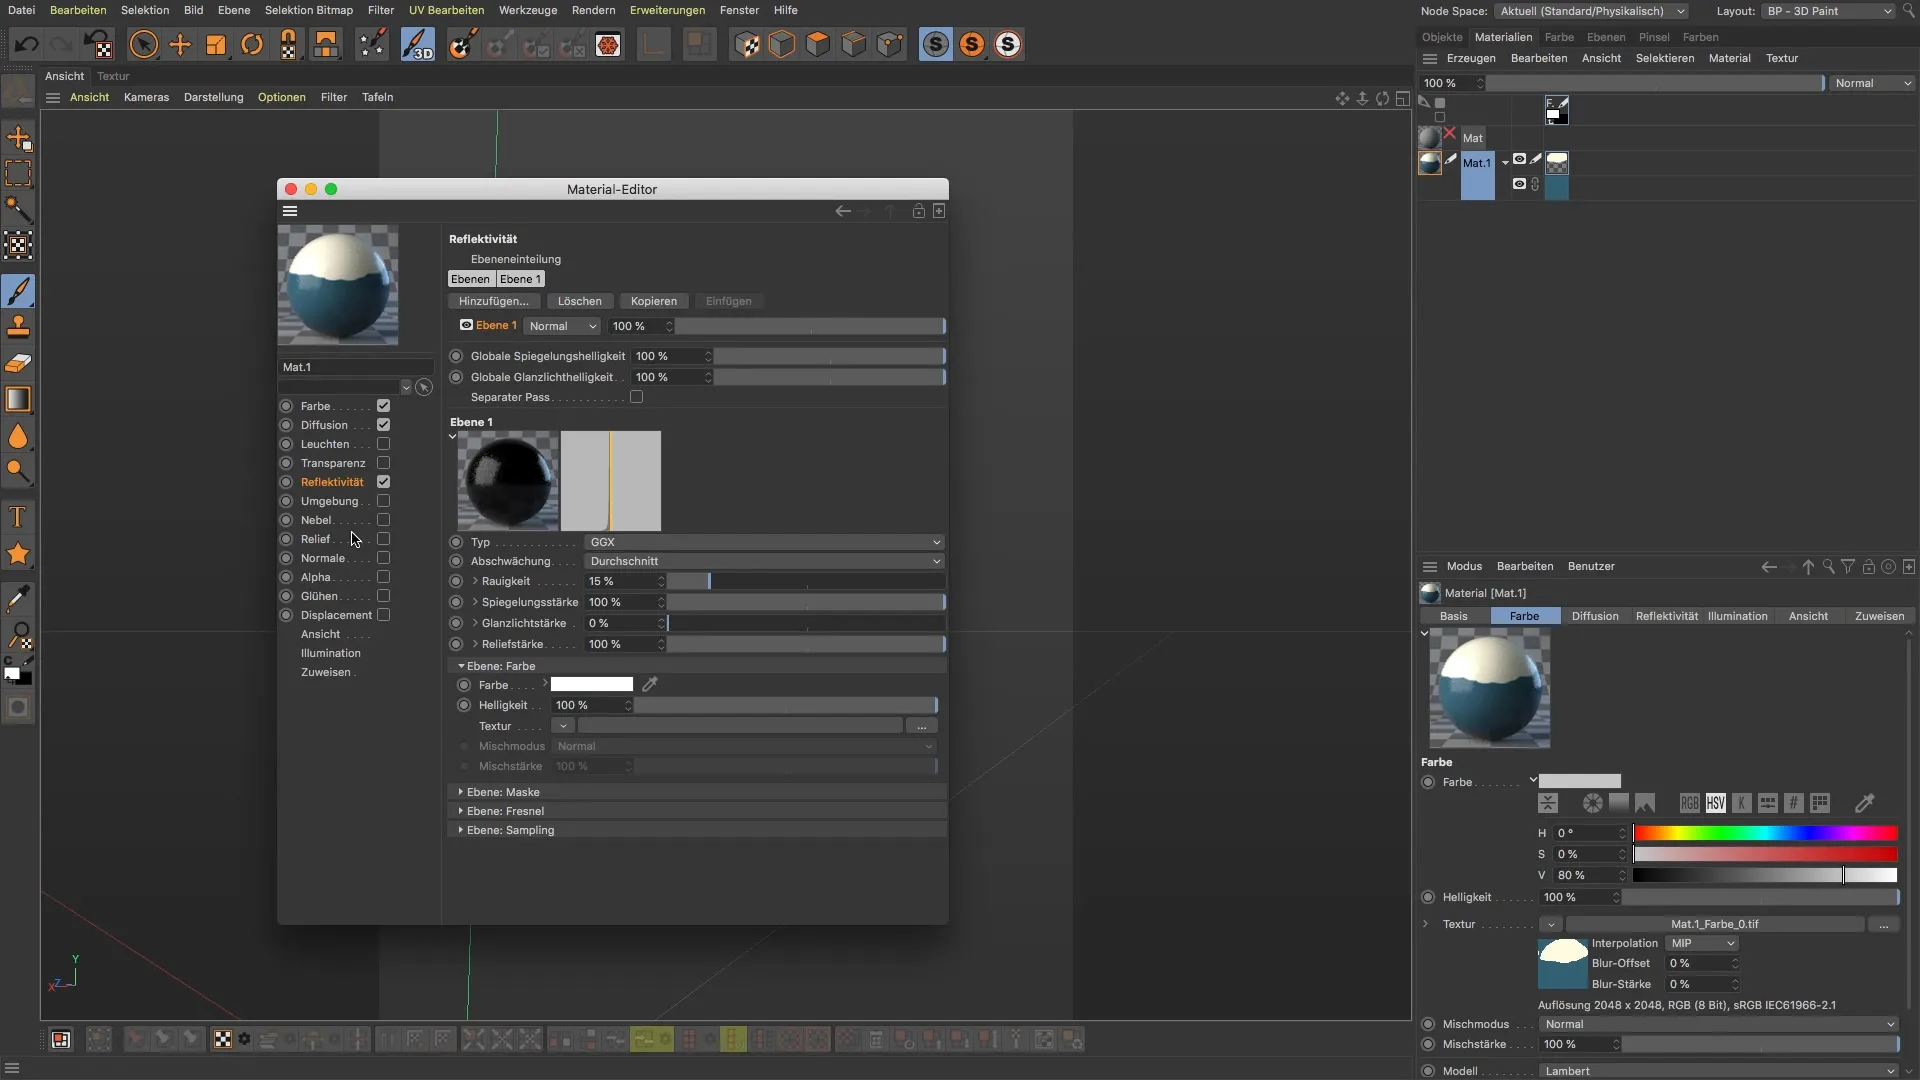Select the Eraser tool in left palette
The image size is (1920, 1080).
point(18,363)
